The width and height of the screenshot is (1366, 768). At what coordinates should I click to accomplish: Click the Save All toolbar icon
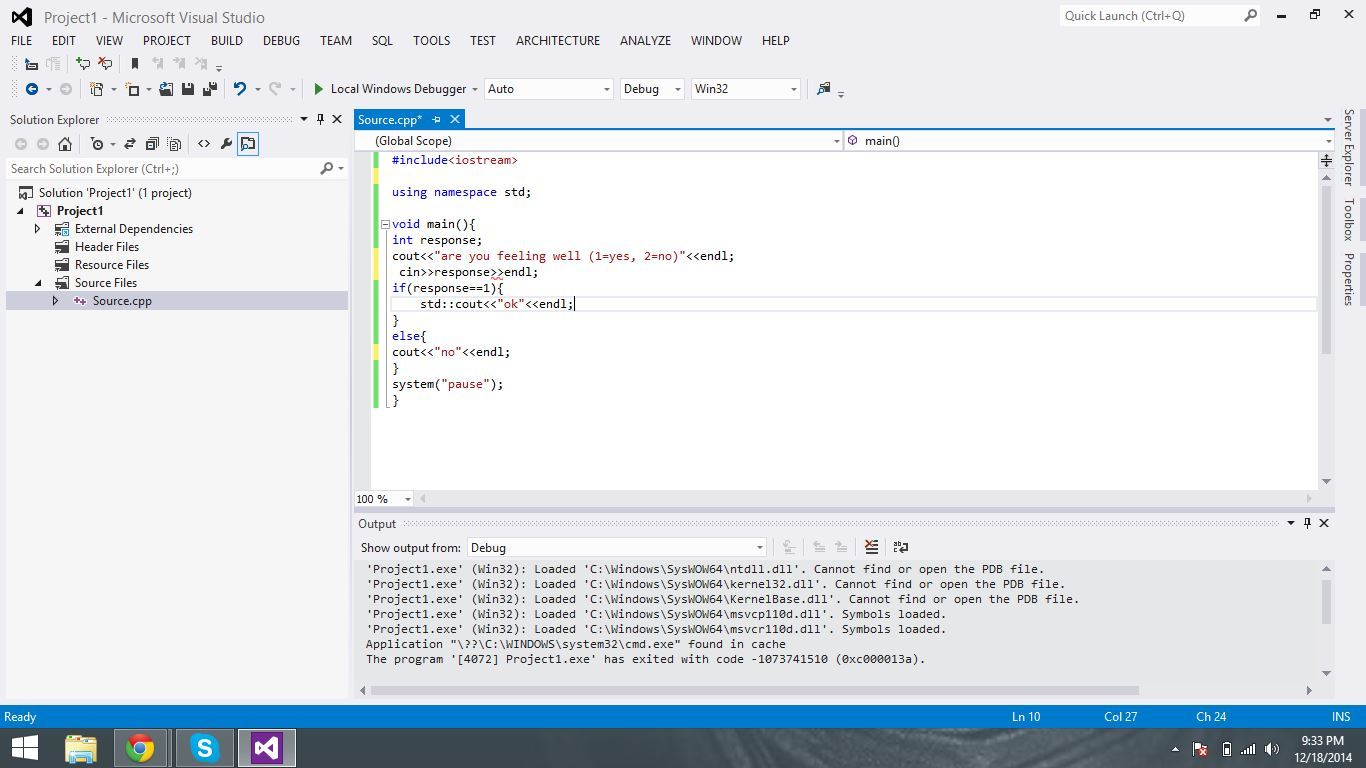click(x=209, y=89)
